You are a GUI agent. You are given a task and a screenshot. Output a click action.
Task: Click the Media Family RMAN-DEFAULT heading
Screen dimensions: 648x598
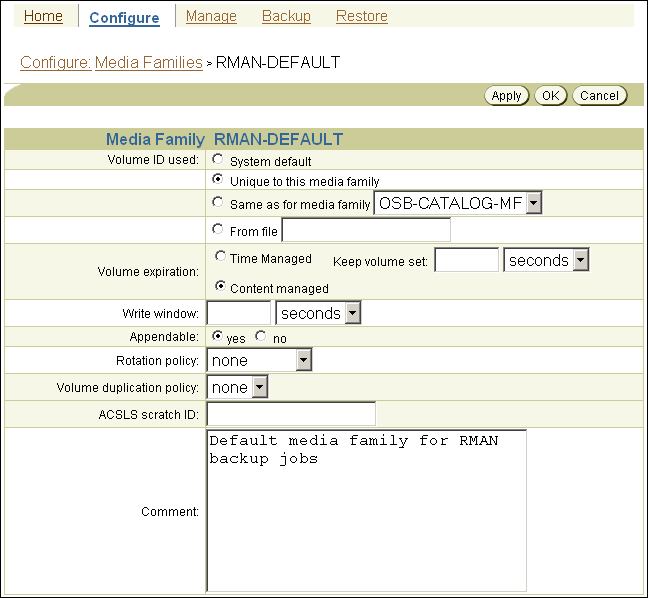[224, 139]
